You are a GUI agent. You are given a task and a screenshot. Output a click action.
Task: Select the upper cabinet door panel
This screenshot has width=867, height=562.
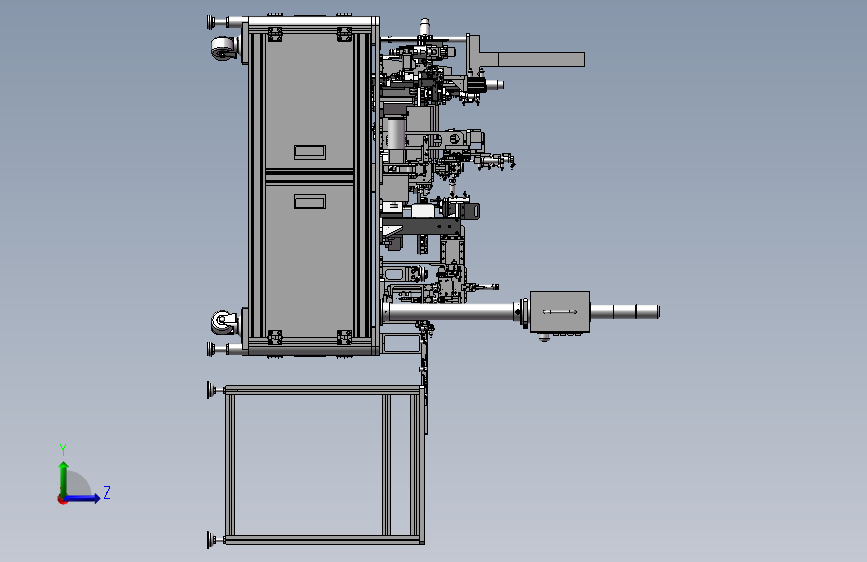tap(310, 101)
